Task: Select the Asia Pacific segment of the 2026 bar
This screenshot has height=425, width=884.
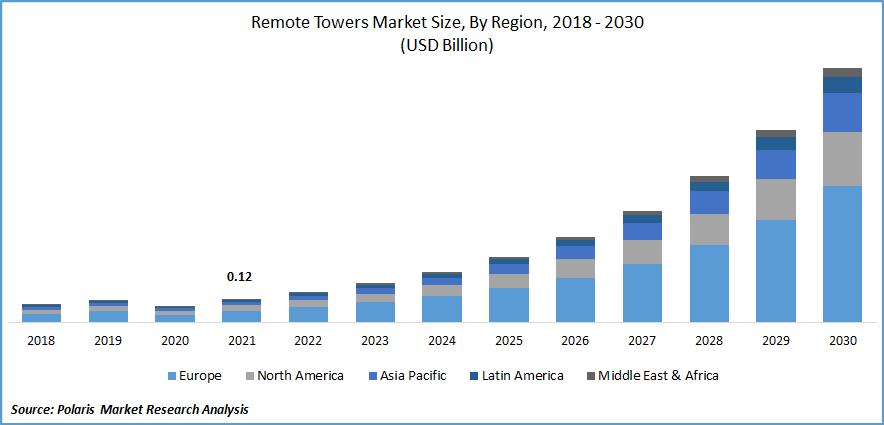Action: [576, 253]
